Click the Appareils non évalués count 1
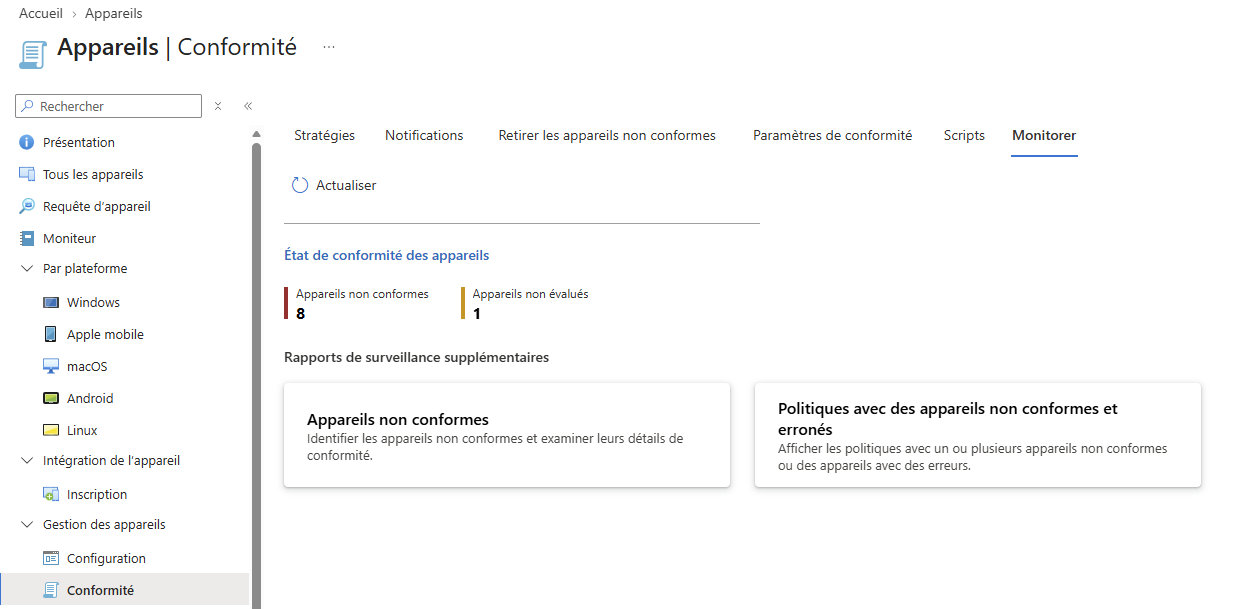1255x609 pixels. [477, 313]
